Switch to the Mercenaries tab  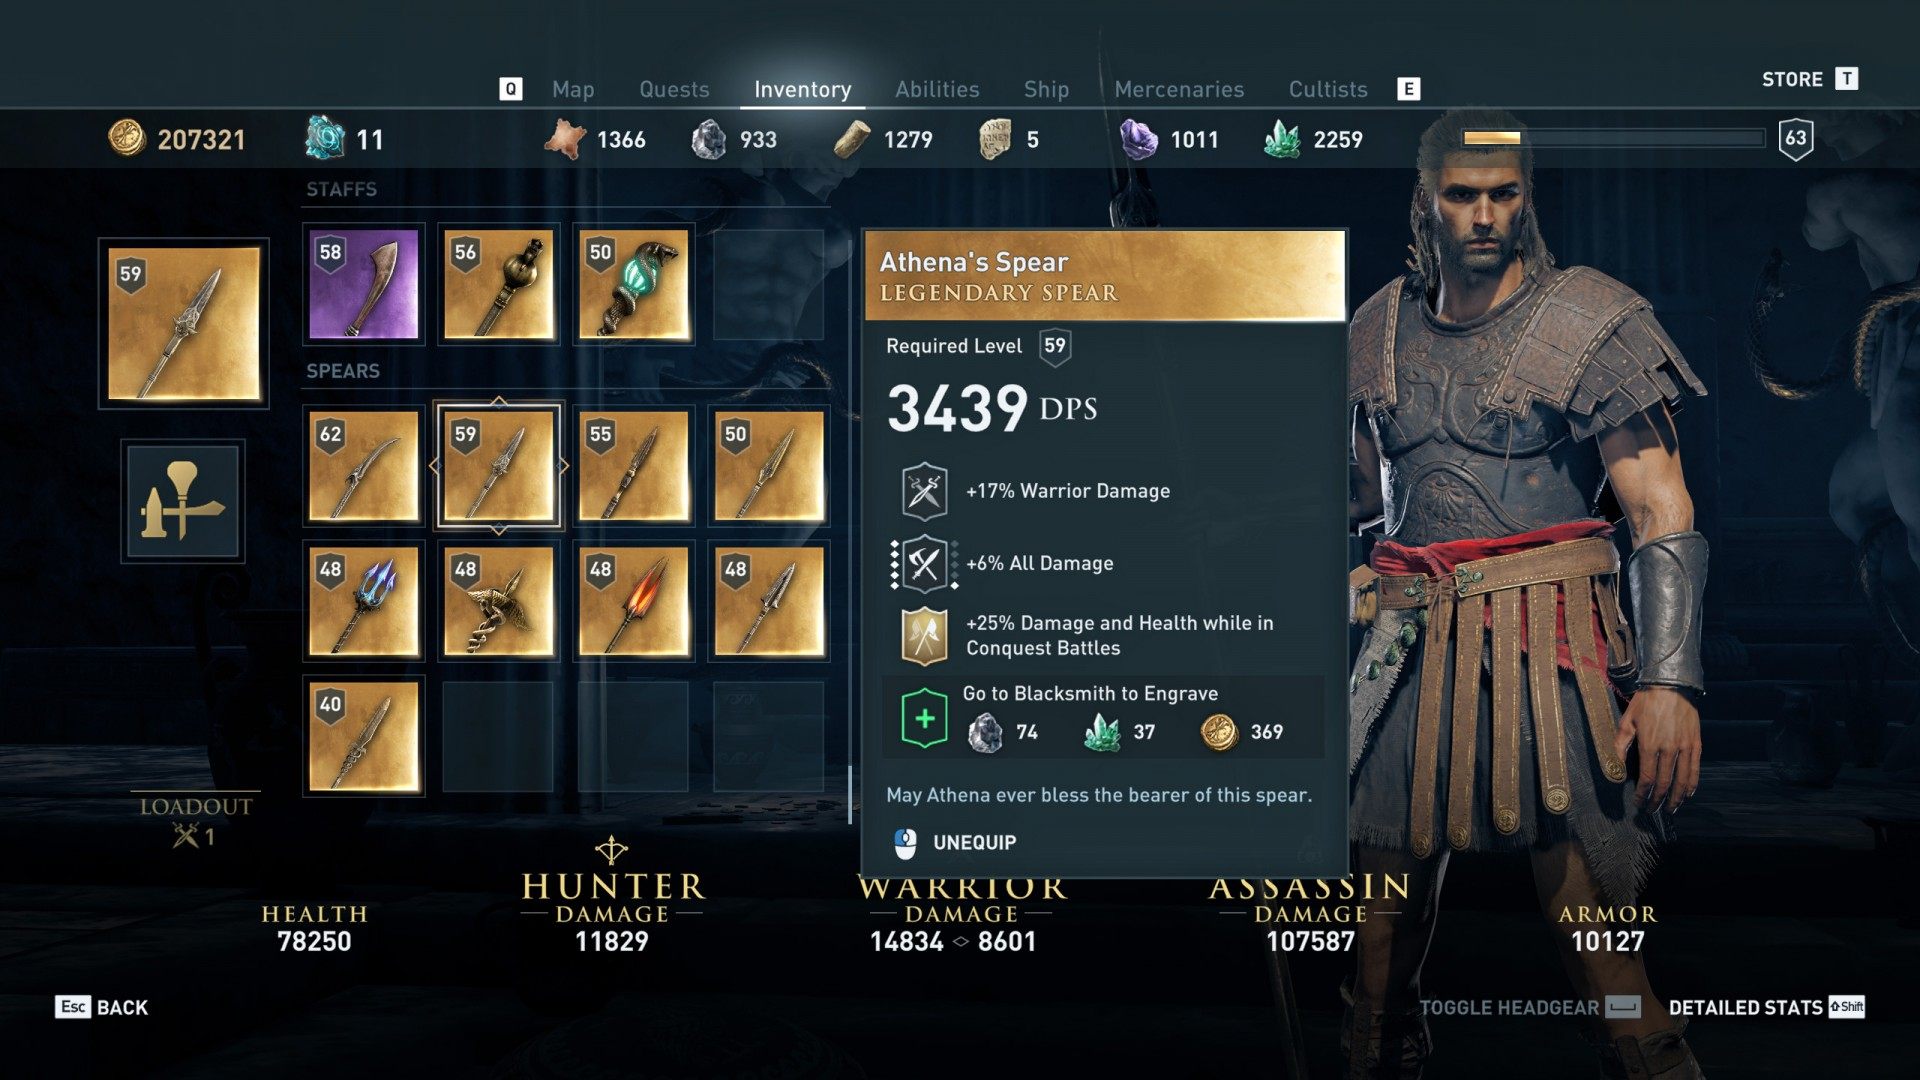tap(1179, 89)
